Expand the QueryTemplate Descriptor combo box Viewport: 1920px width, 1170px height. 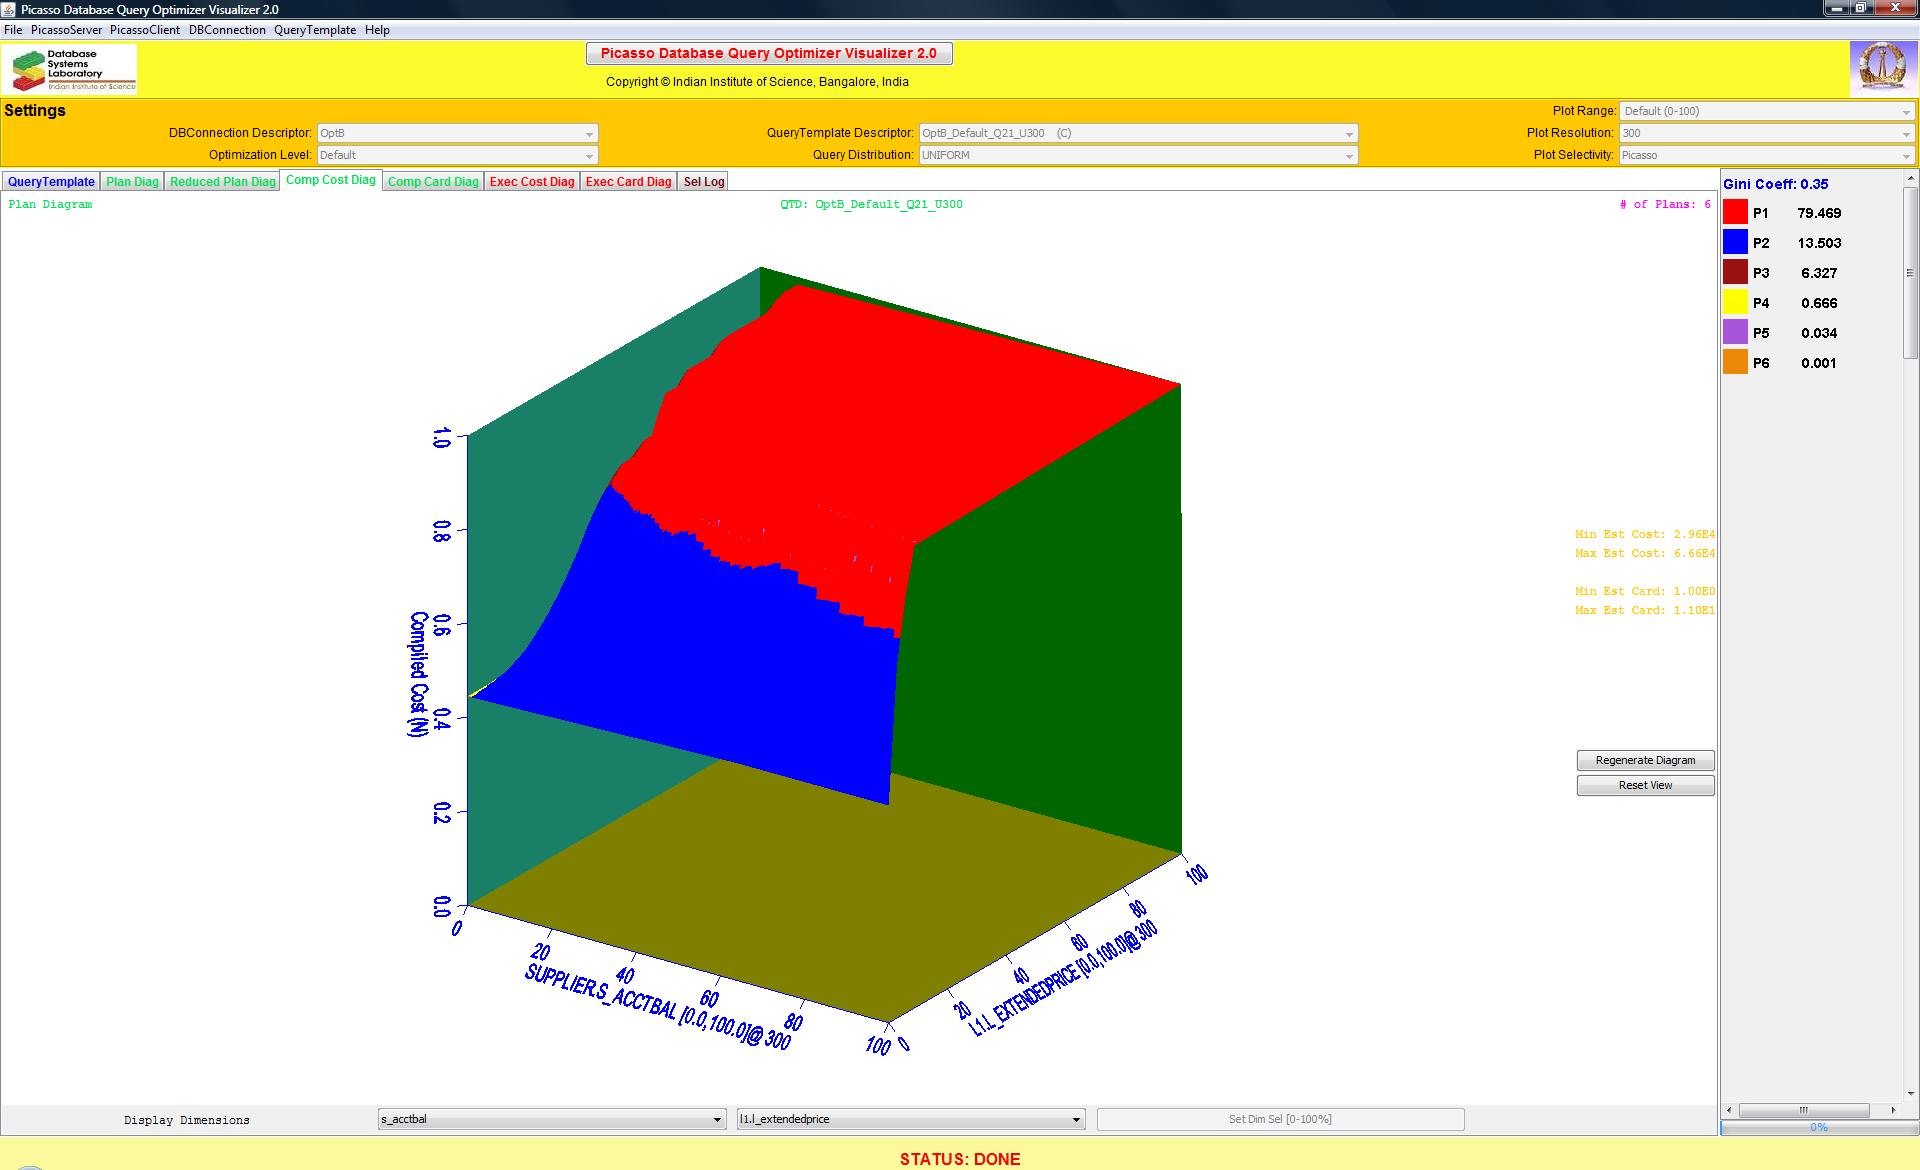[1138, 133]
